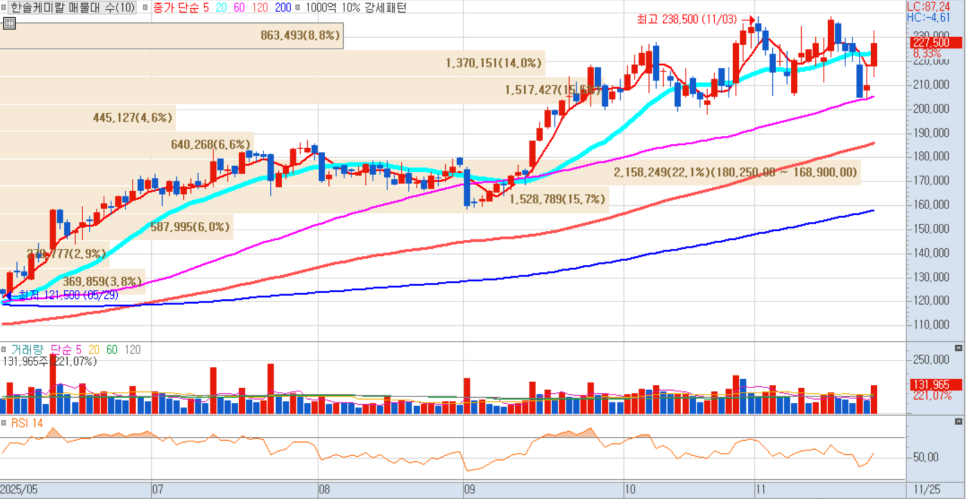The height and width of the screenshot is (499, 966).
Task: Select the RSI 14 indicator label
Action: pyautogui.click(x=28, y=423)
